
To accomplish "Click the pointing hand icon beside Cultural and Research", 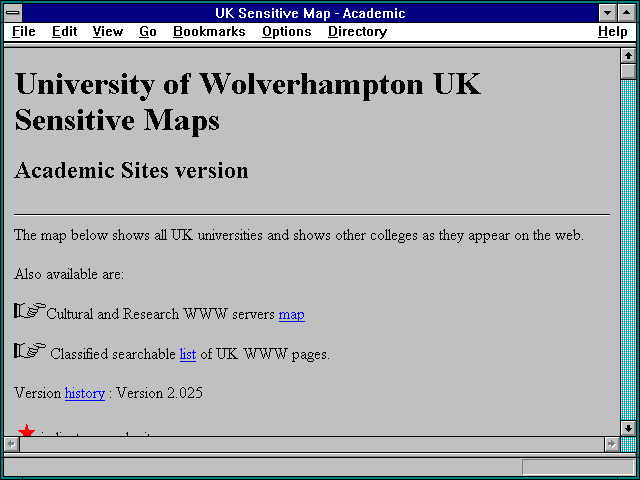I will click(x=29, y=311).
